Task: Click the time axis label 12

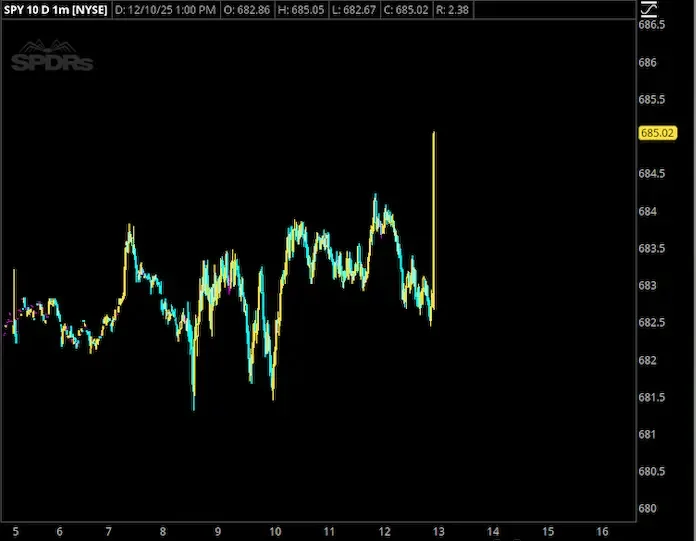Action: click(x=384, y=532)
